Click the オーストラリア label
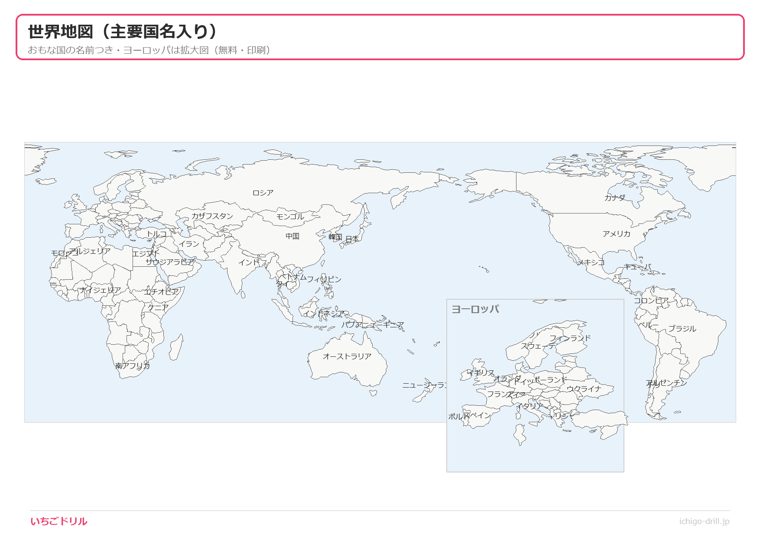This screenshot has height=537, width=760. pyautogui.click(x=347, y=356)
